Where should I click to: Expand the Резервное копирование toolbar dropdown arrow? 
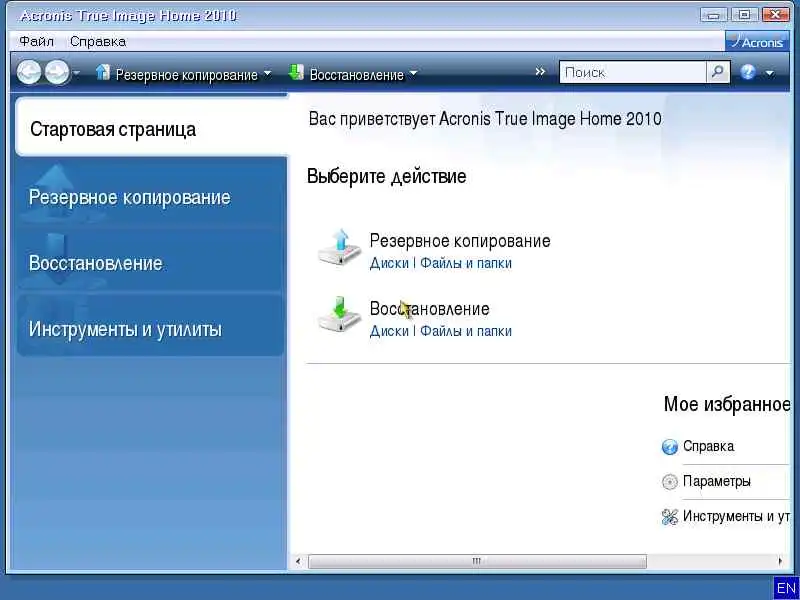(267, 74)
